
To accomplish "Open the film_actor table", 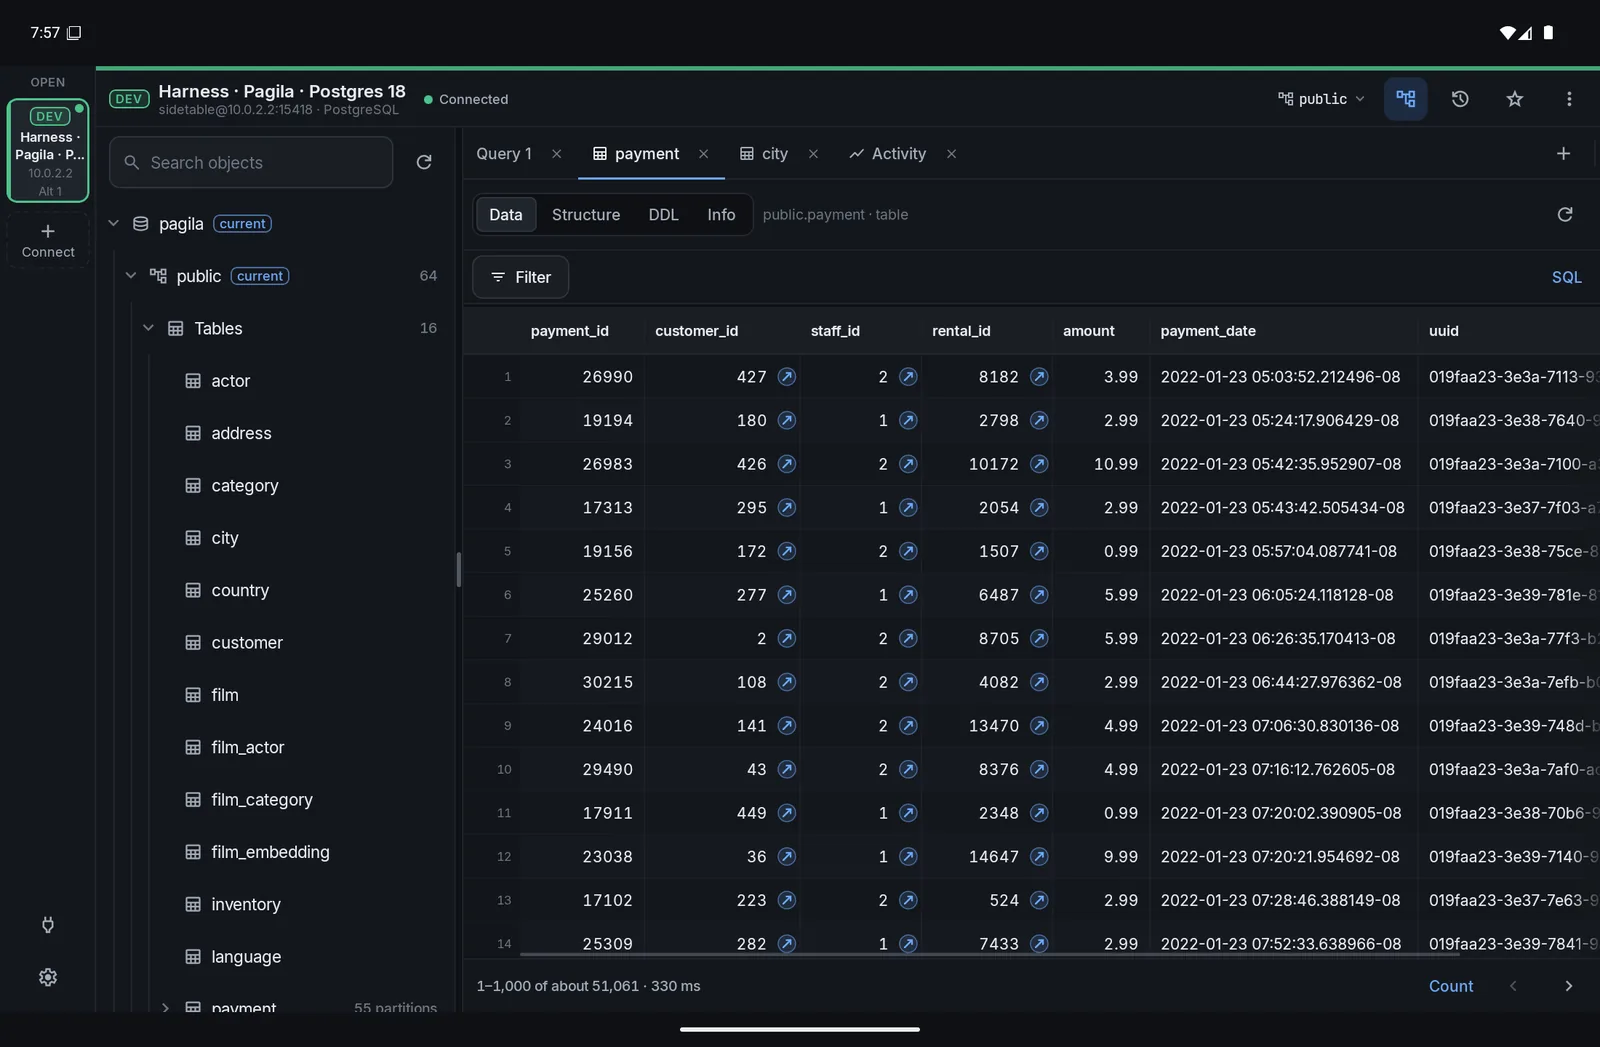I will point(247,747).
